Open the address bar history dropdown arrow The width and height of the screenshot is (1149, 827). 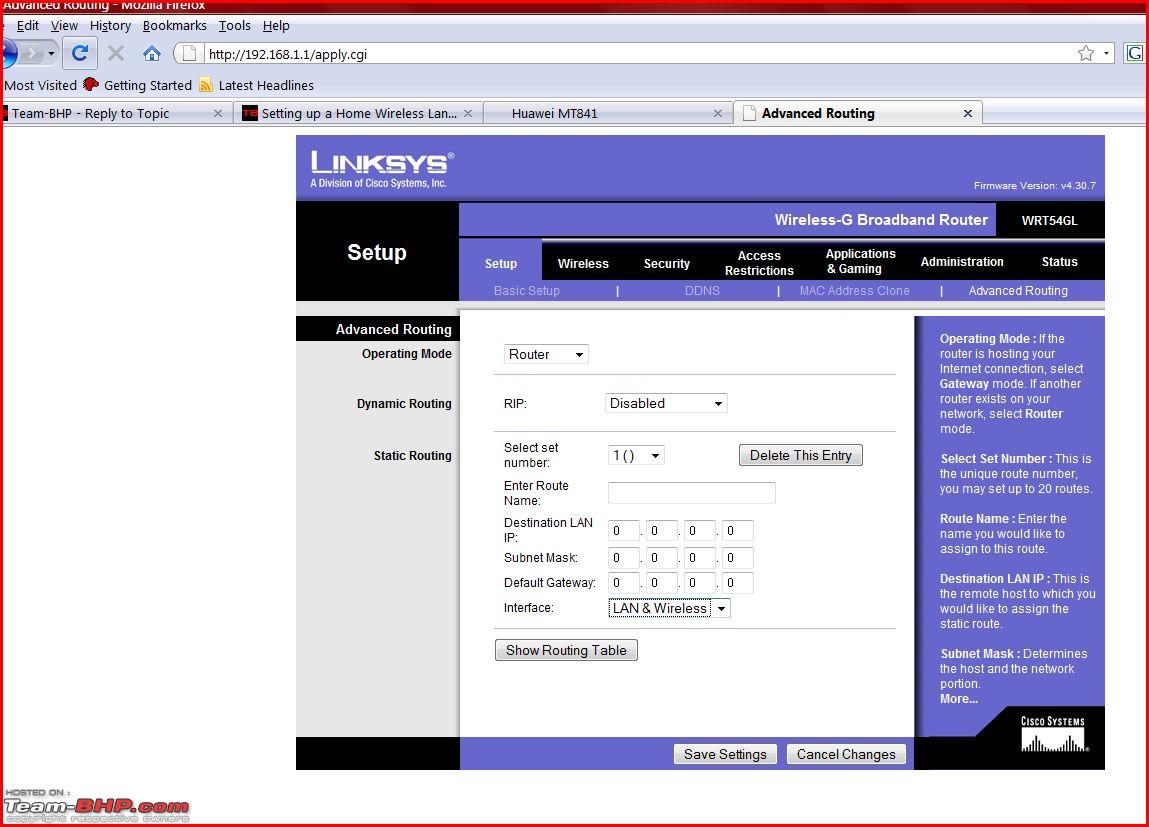click(1106, 53)
